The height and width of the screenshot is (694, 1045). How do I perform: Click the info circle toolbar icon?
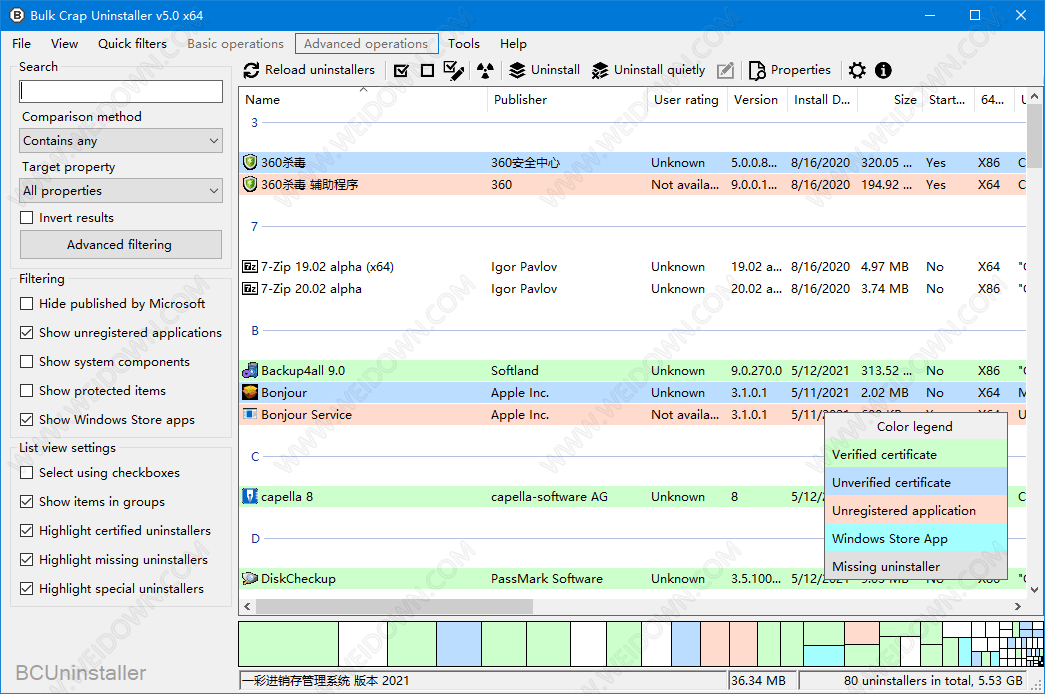pyautogui.click(x=883, y=70)
